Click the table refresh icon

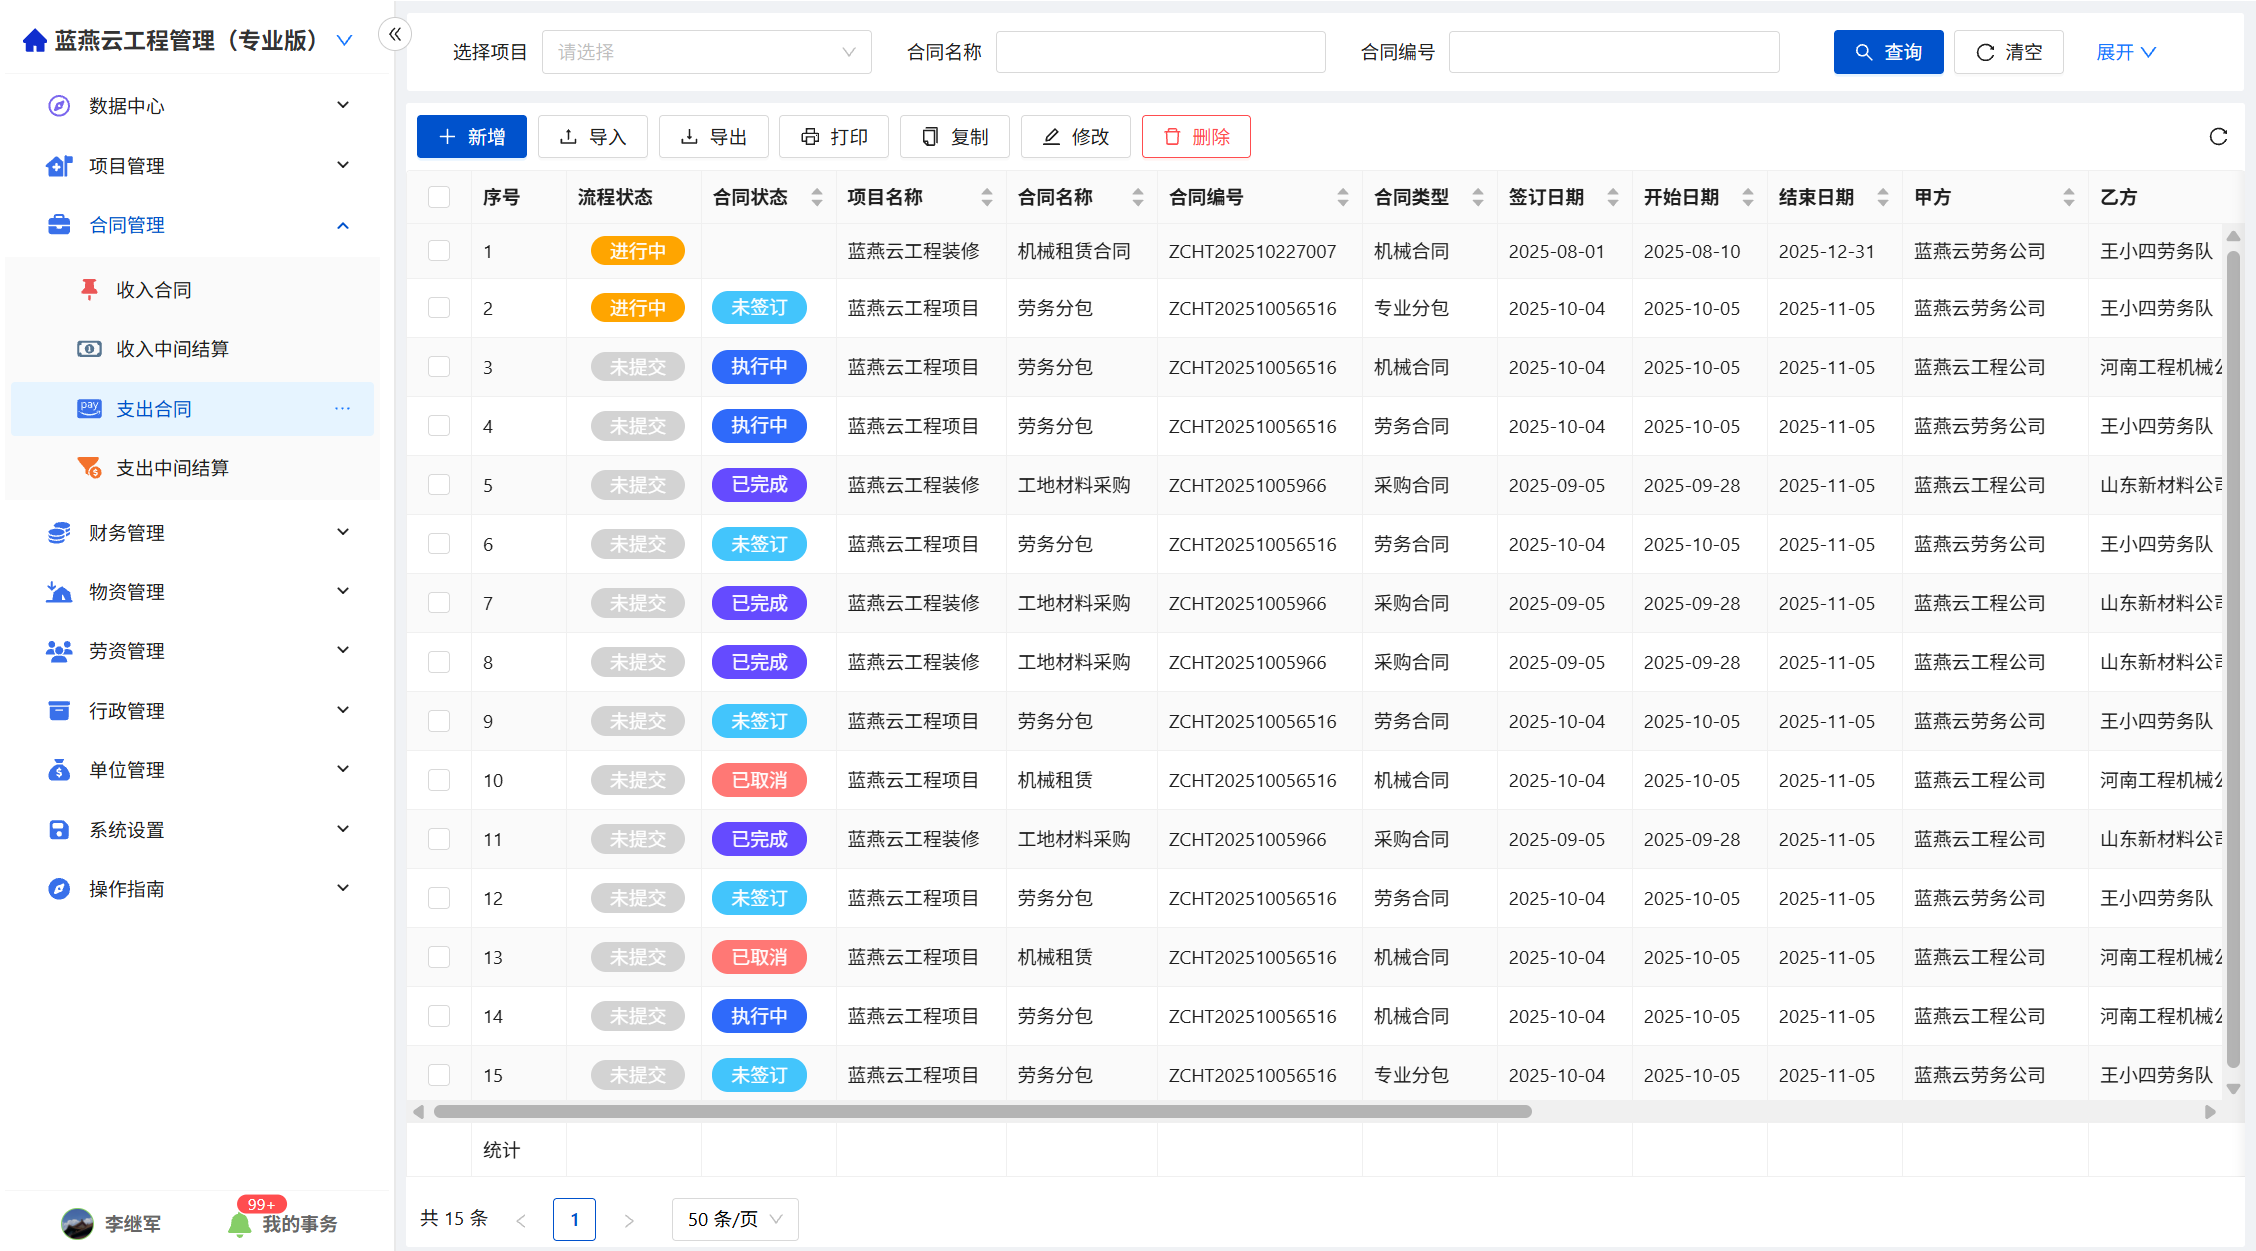[x=2218, y=137]
